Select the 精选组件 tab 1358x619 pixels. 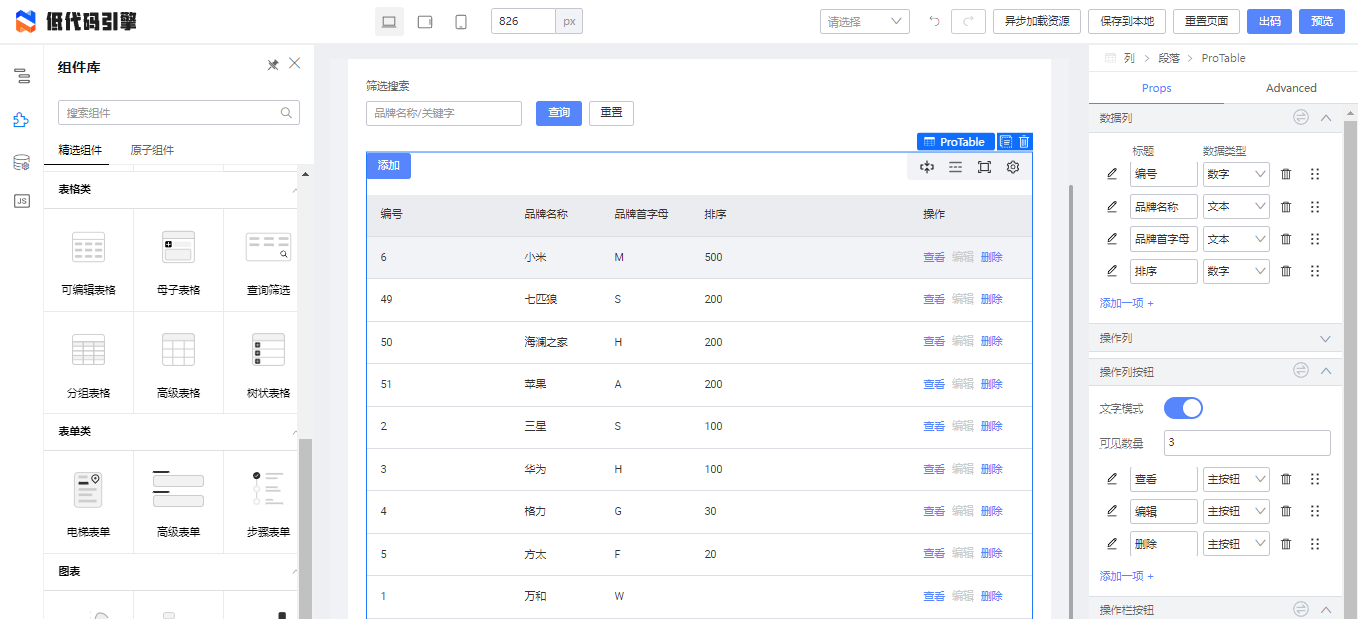[80, 150]
